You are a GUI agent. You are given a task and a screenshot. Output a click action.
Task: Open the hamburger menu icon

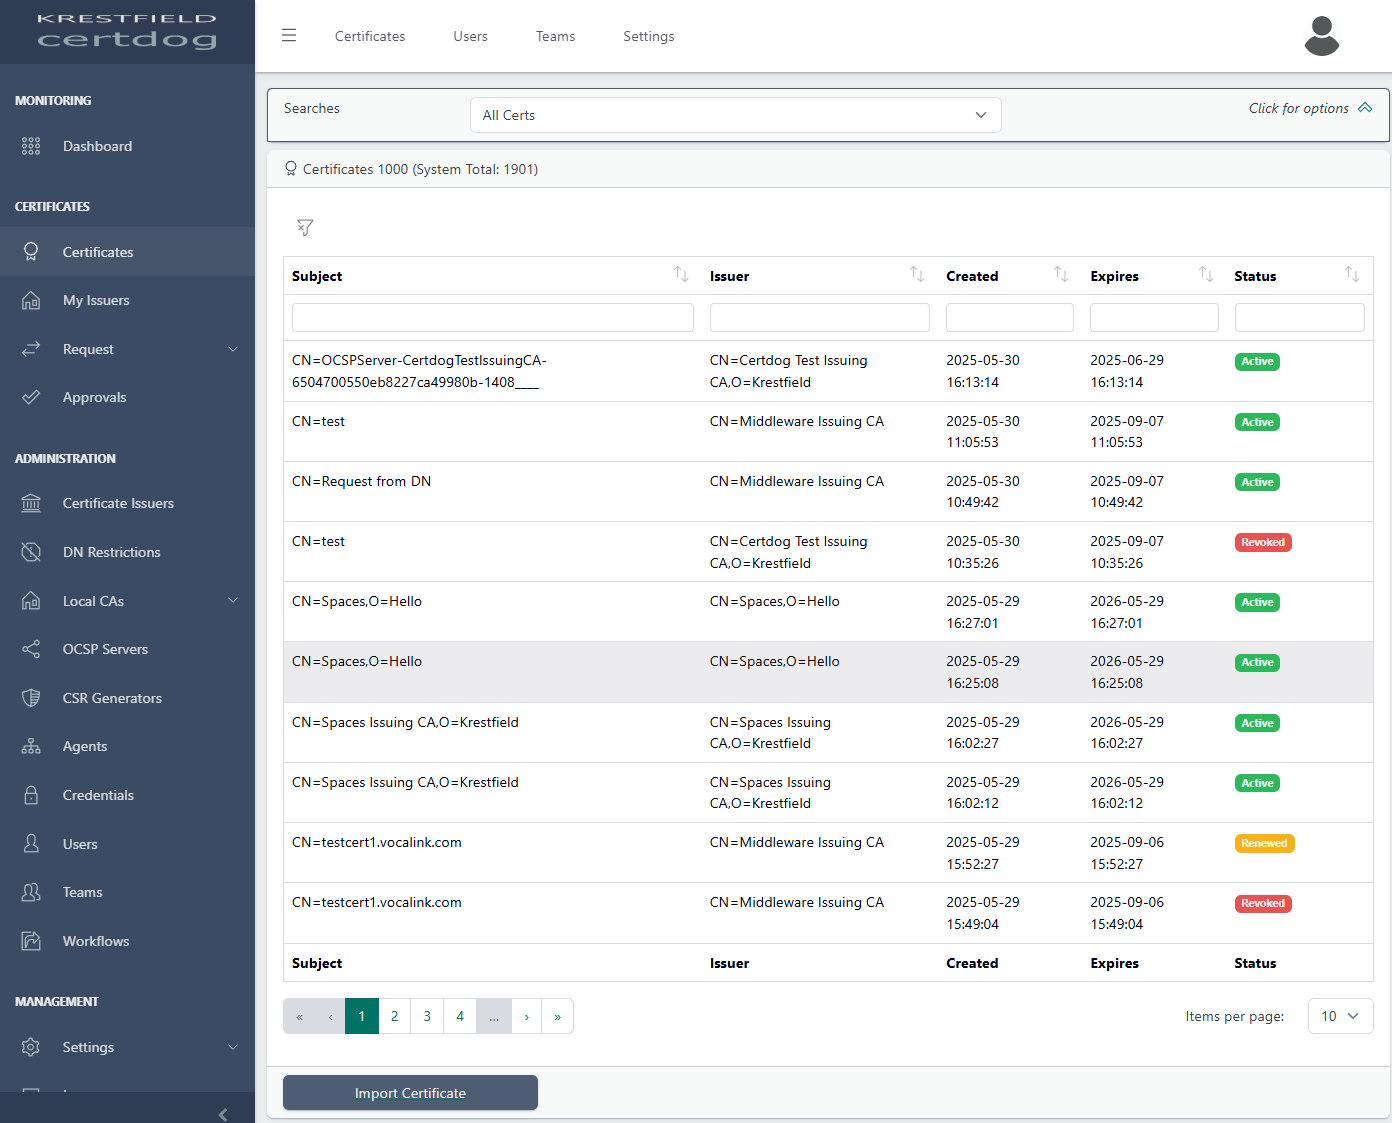[x=289, y=36]
